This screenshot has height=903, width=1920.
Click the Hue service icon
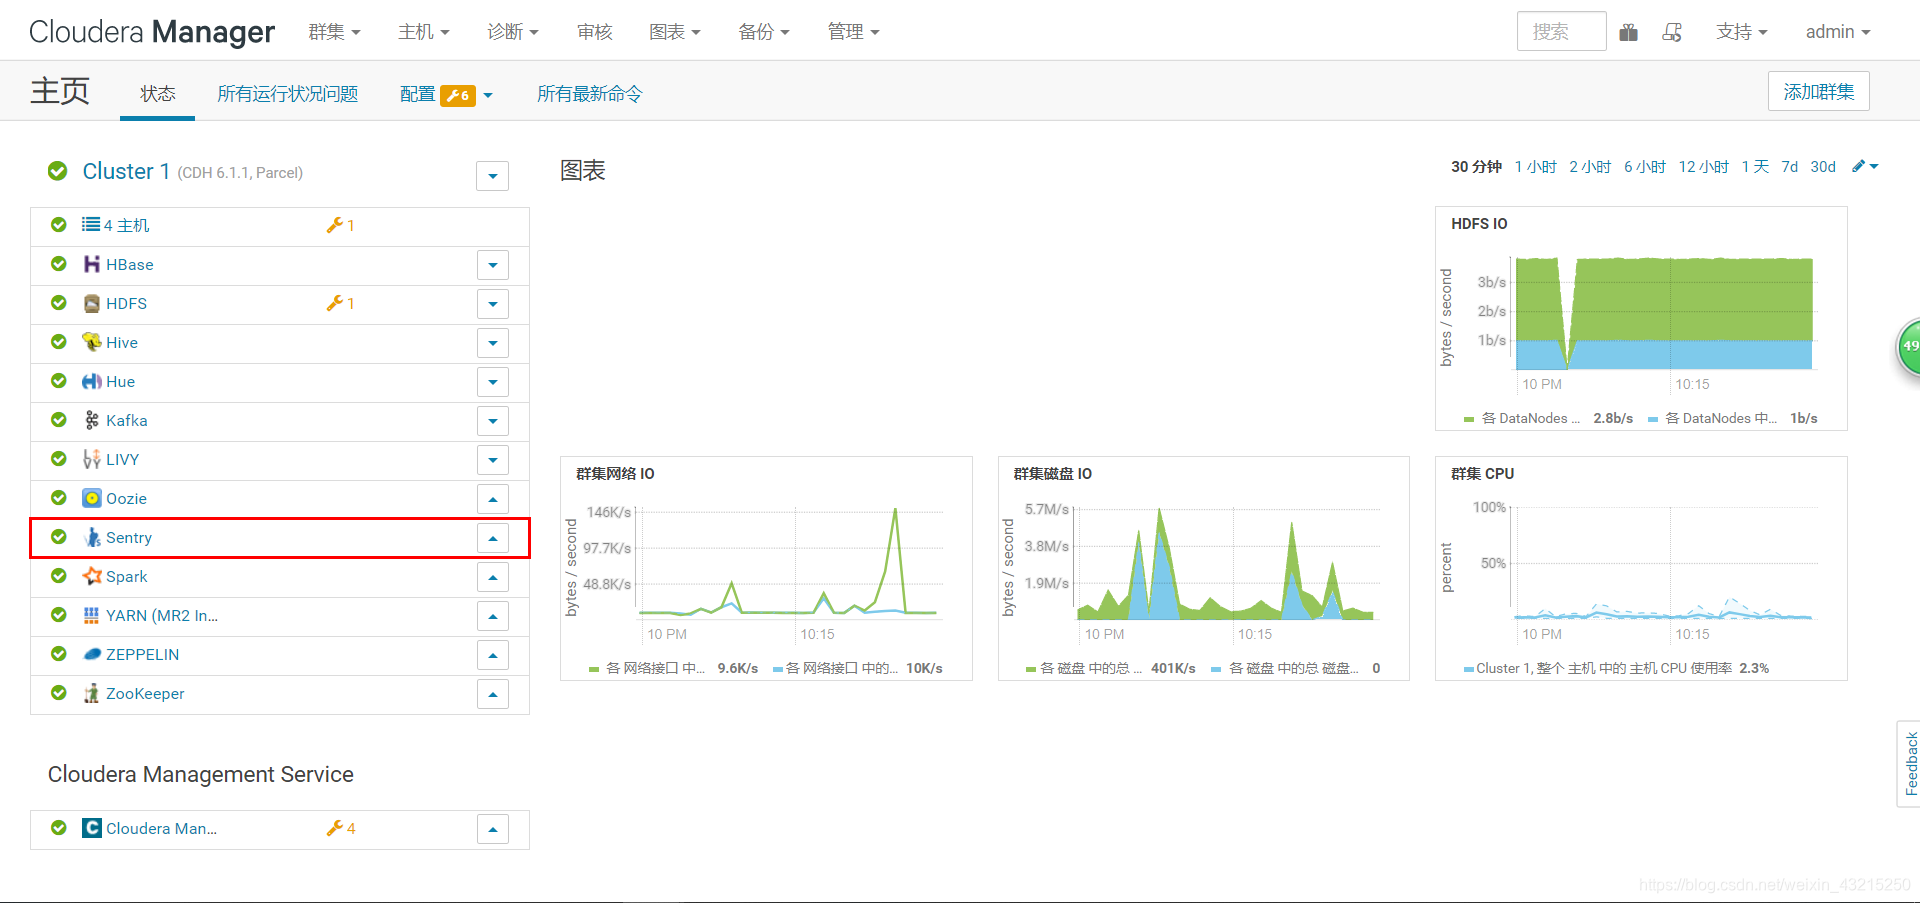click(x=92, y=381)
